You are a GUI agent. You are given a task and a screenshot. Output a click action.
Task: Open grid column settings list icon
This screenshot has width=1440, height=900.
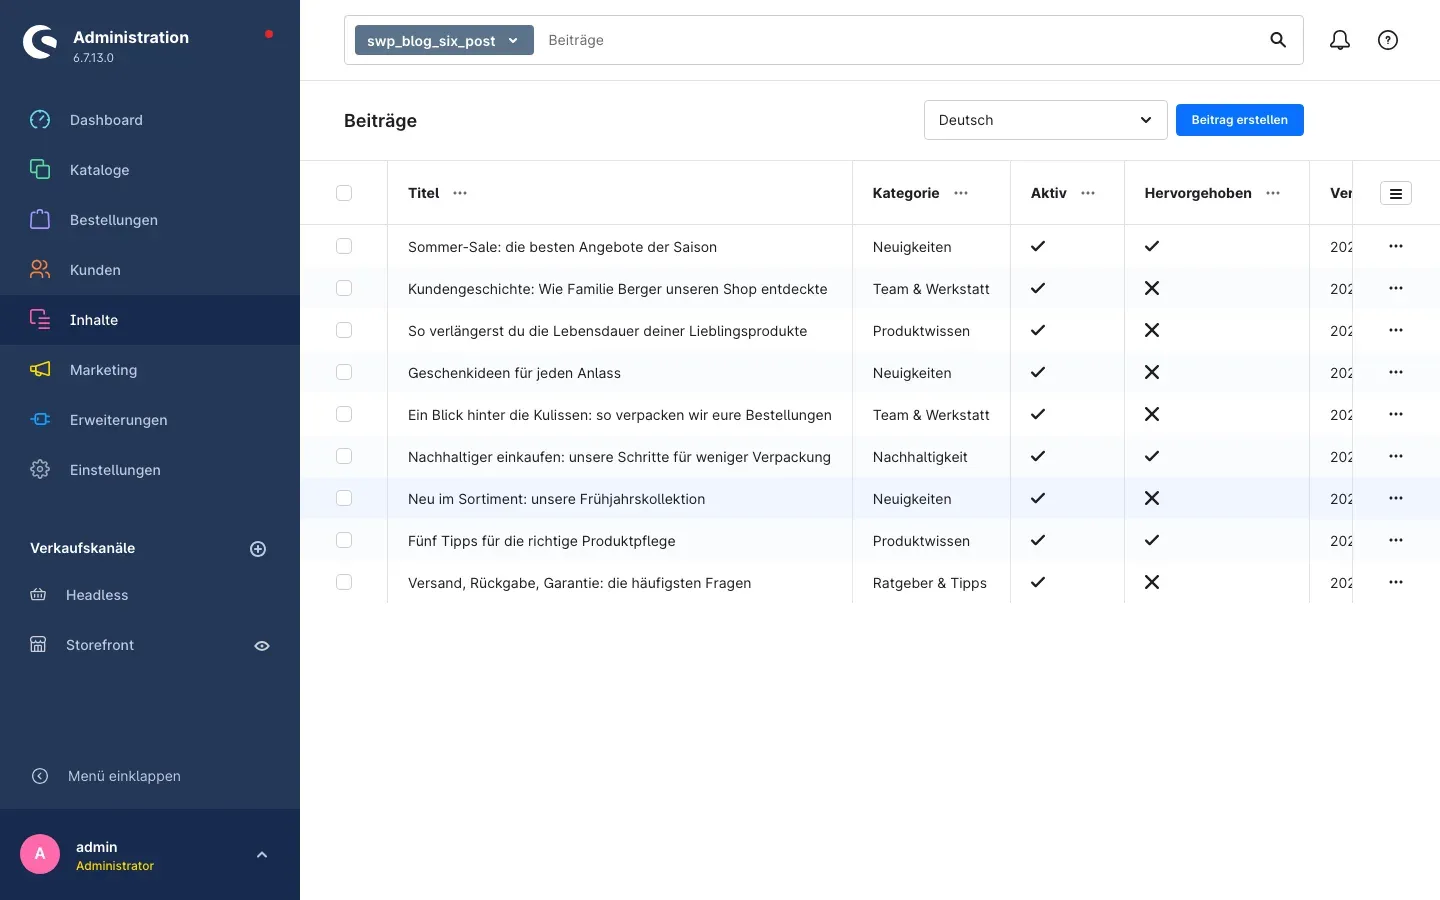tap(1396, 194)
